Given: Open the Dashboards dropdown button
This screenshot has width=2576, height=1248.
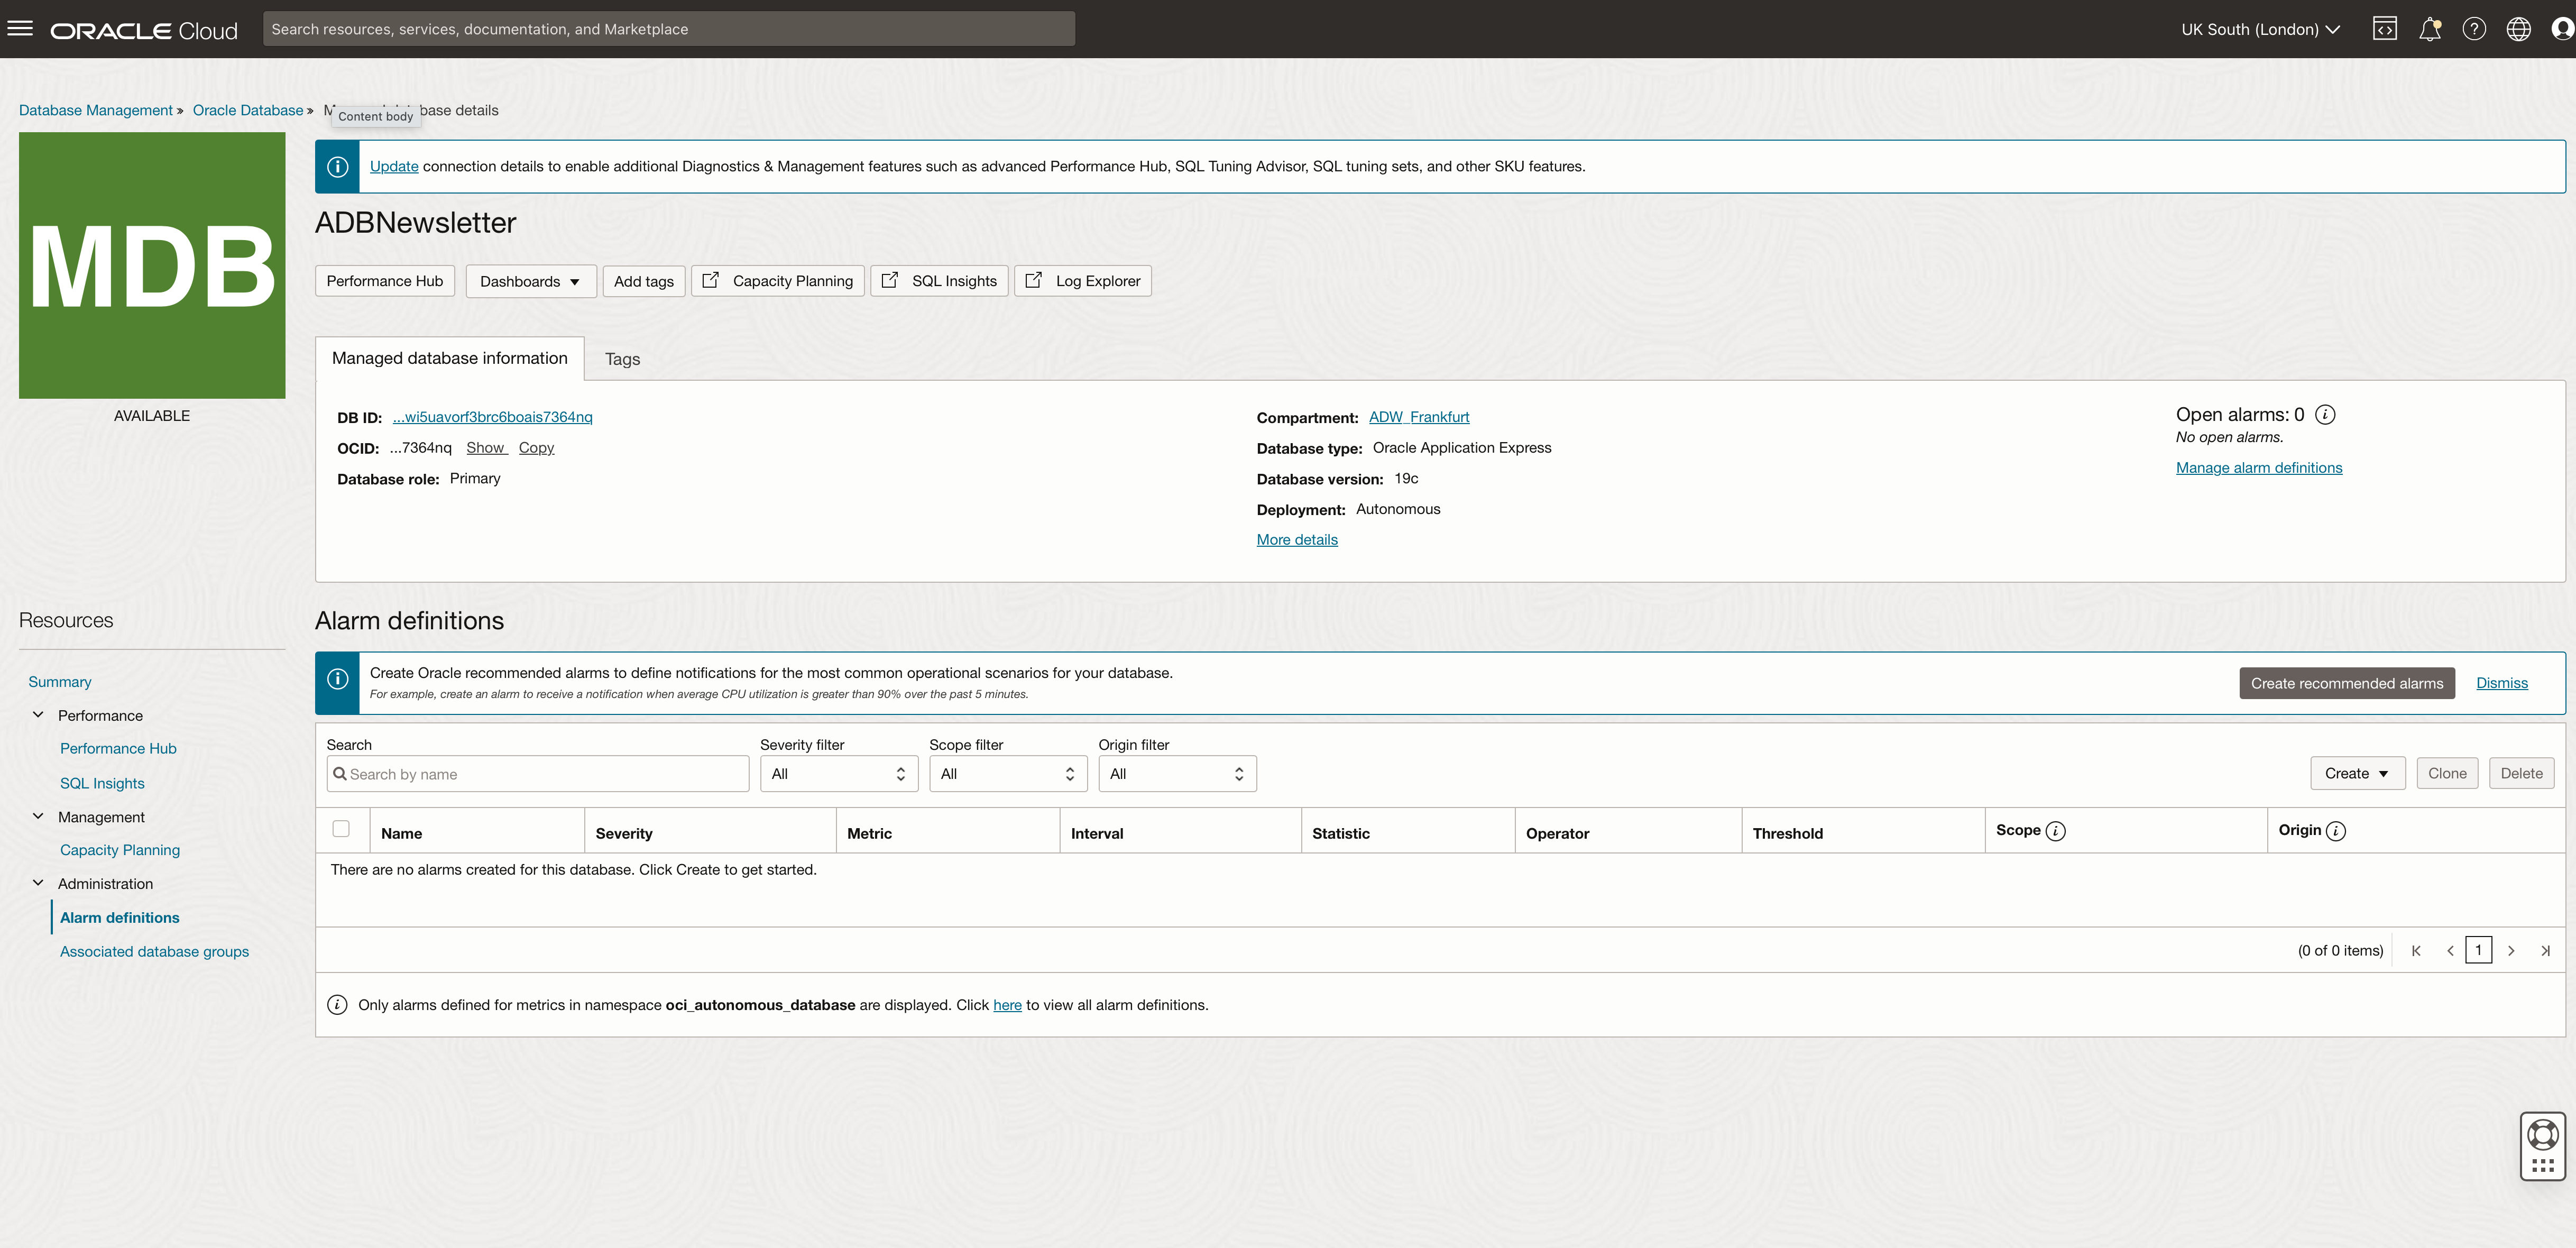Looking at the screenshot, I should tap(530, 281).
